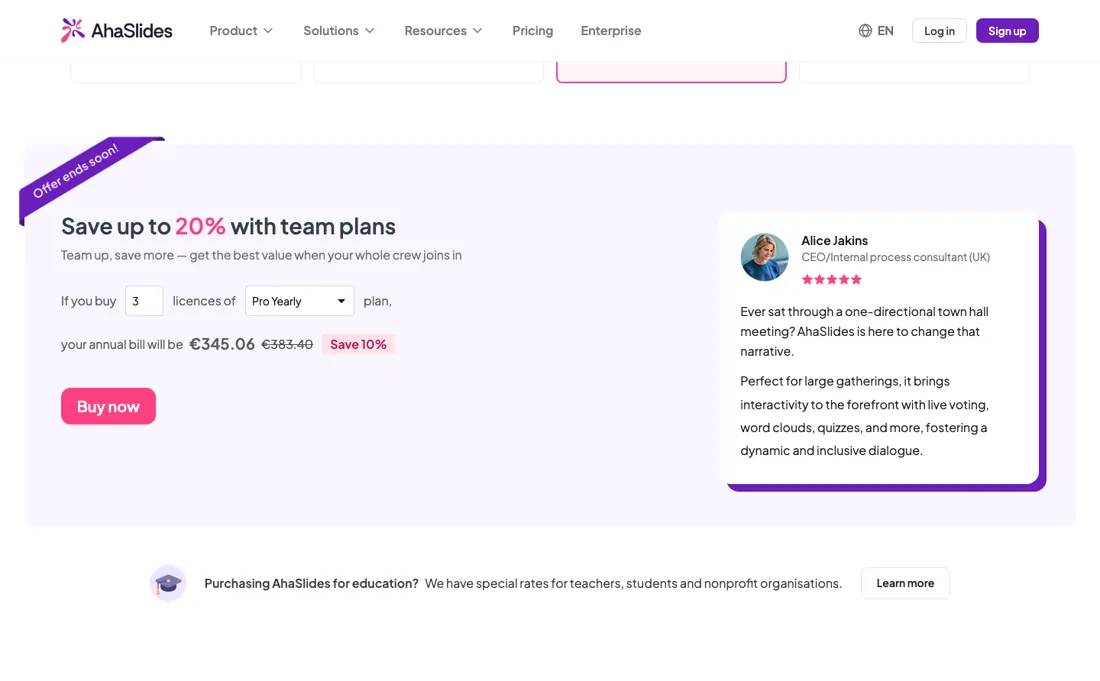Click the struck-through €383.40 price
1100x681 pixels.
pos(287,344)
